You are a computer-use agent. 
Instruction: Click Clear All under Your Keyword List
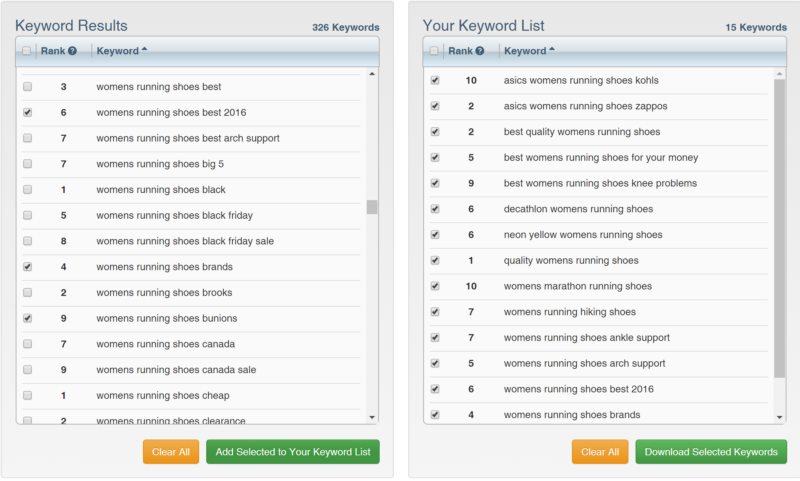point(600,452)
